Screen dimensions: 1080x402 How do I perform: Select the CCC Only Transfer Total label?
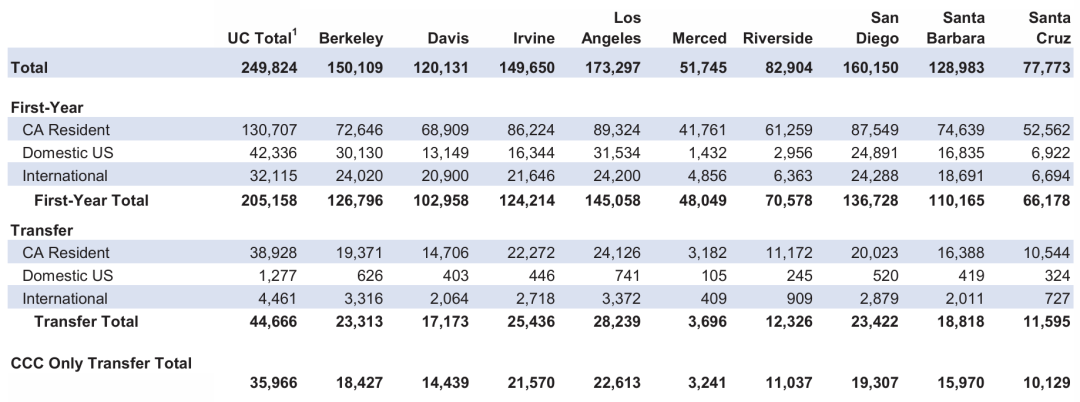click(x=101, y=363)
